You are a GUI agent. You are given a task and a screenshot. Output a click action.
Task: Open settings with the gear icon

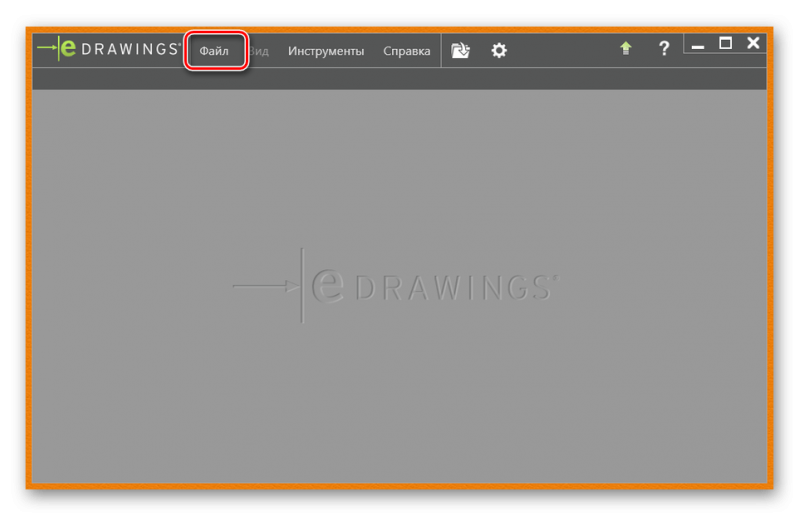pyautogui.click(x=499, y=50)
